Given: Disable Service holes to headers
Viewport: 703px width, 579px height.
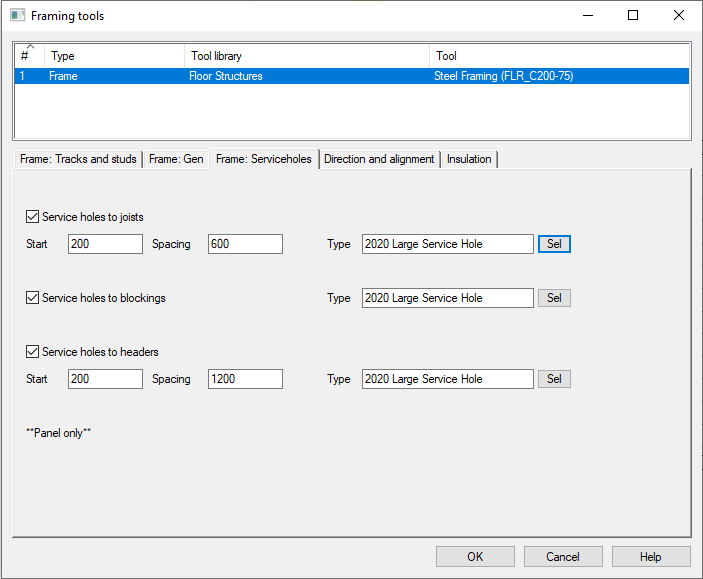Looking at the screenshot, I should tap(33, 352).
